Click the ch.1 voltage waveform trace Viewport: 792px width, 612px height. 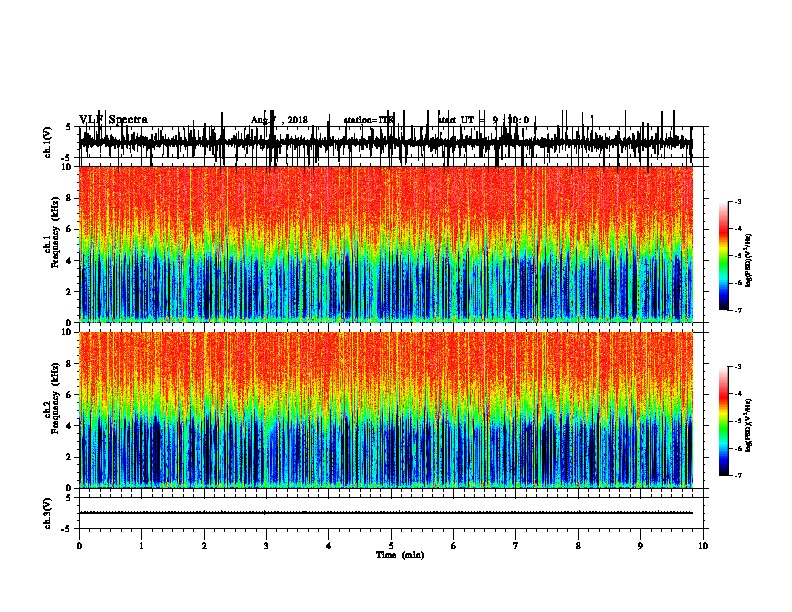[x=386, y=142]
